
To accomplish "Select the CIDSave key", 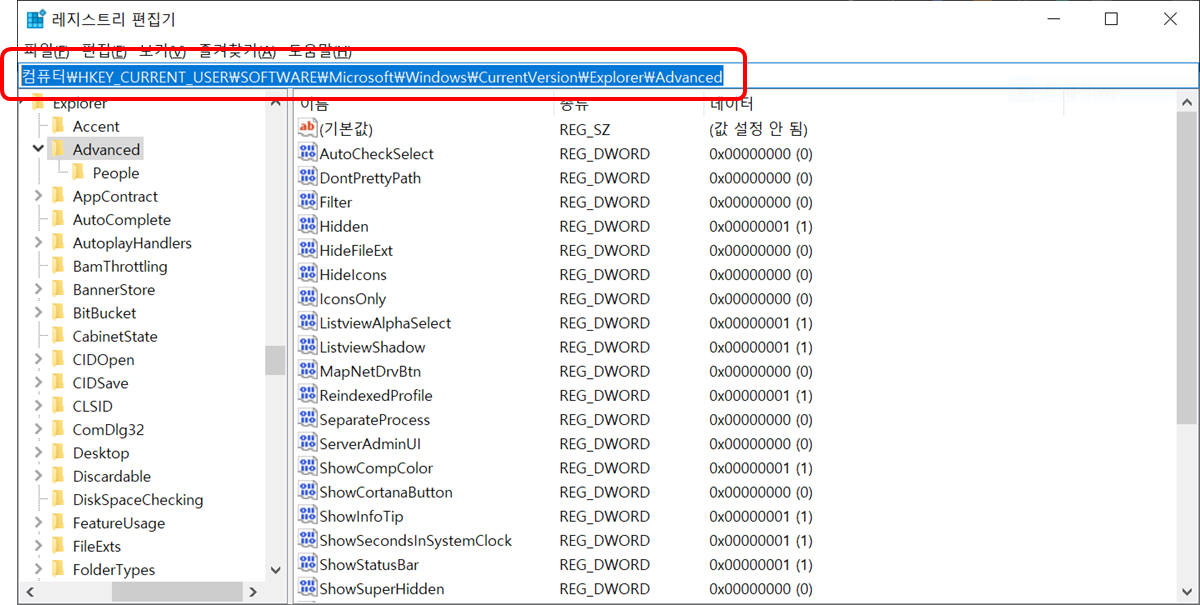I will [100, 382].
